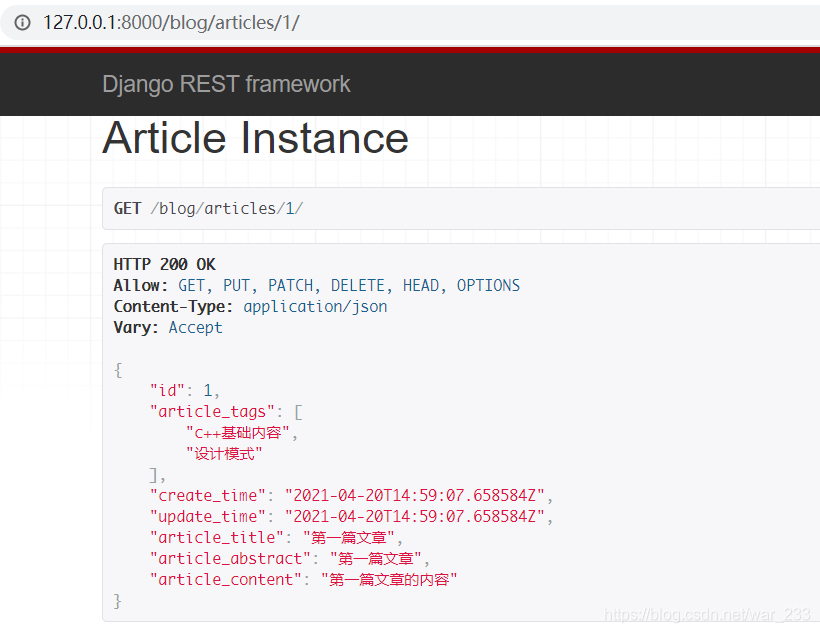Click the "设计模式" tag value
The height and width of the screenshot is (633, 820).
(224, 454)
